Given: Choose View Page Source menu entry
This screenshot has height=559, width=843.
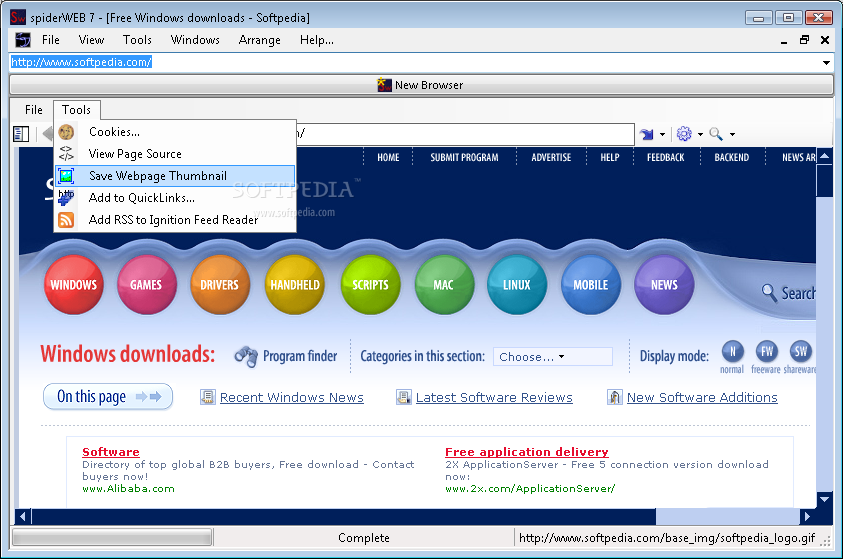Looking at the screenshot, I should pyautogui.click(x=175, y=154).
